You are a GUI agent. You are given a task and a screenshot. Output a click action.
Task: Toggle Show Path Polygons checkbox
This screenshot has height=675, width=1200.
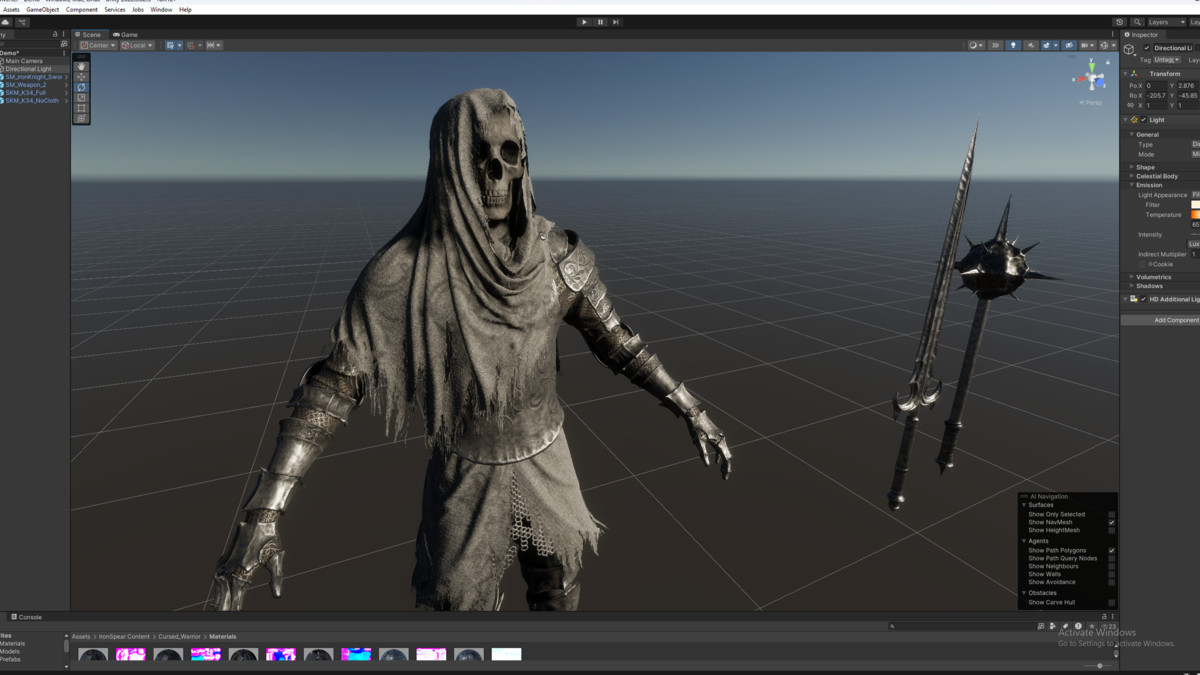pos(1111,551)
